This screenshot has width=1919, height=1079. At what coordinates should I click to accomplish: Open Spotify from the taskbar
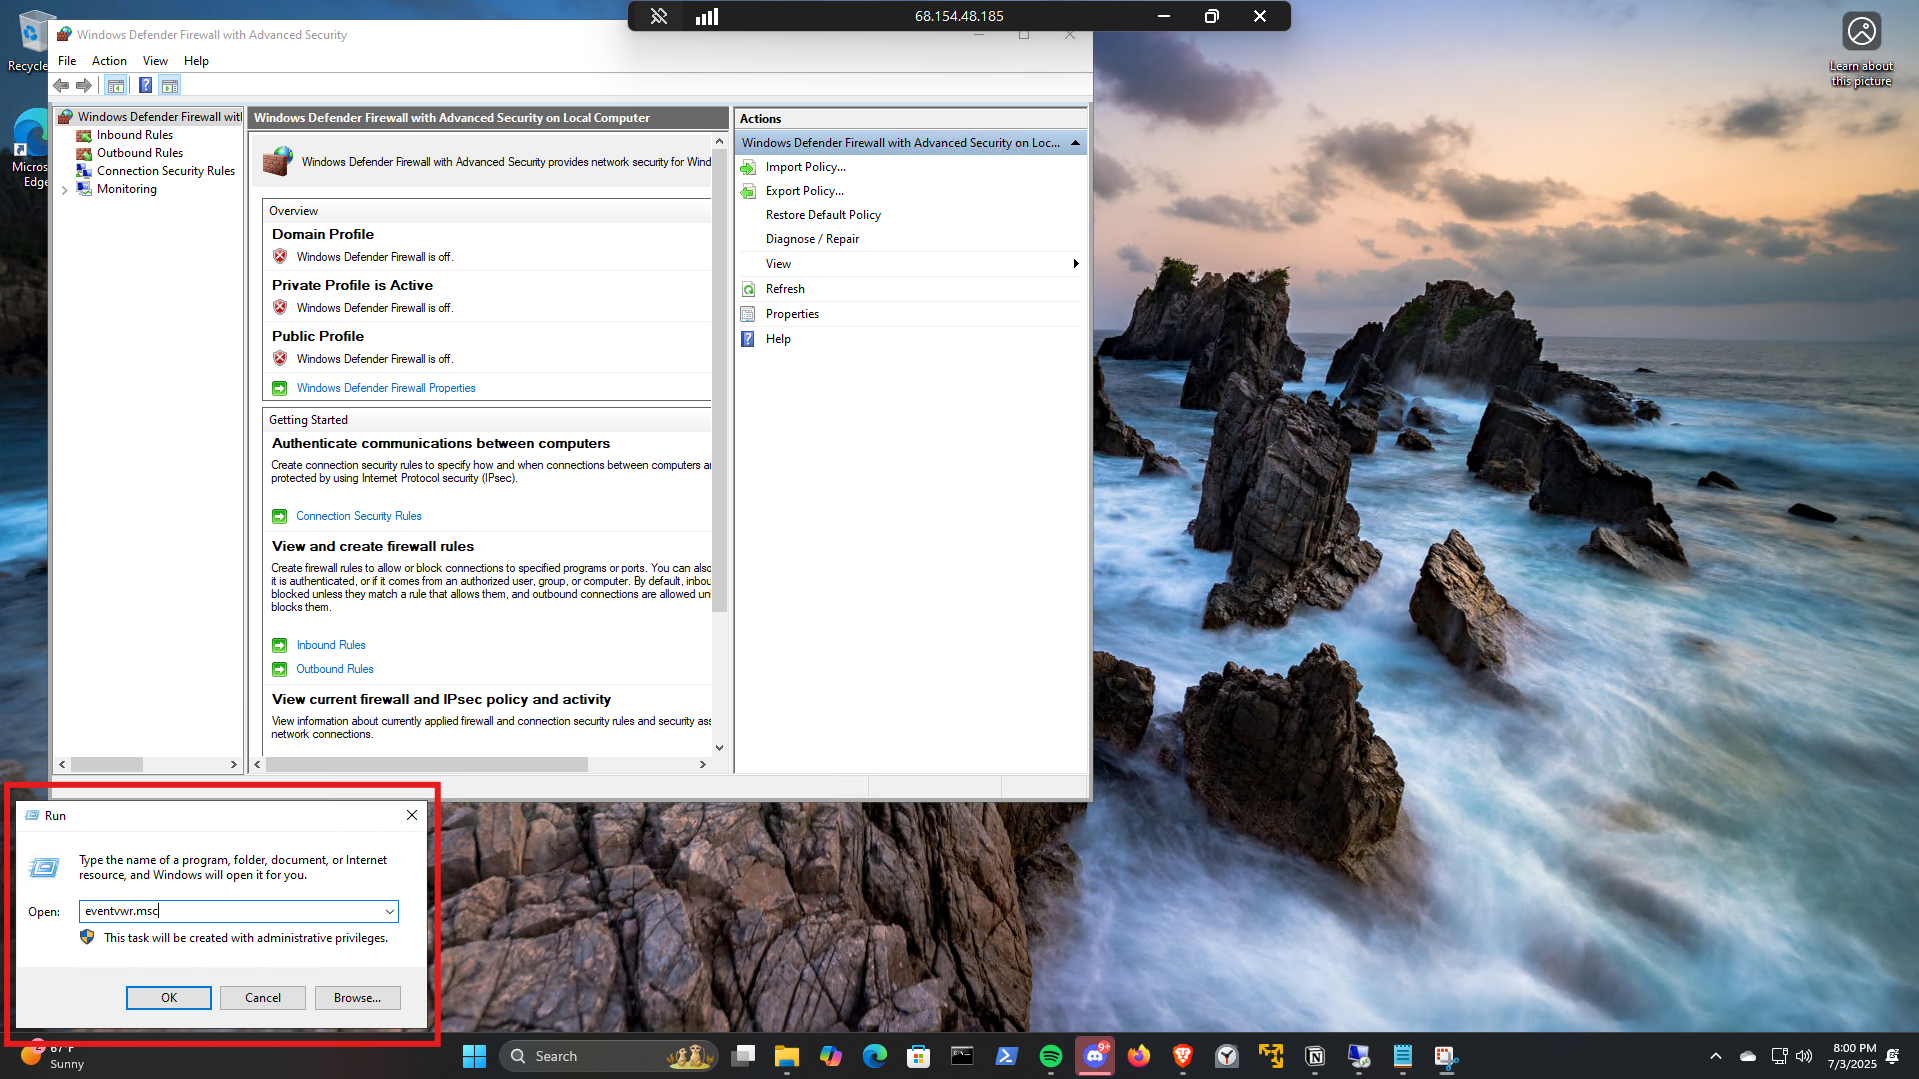(1050, 1056)
